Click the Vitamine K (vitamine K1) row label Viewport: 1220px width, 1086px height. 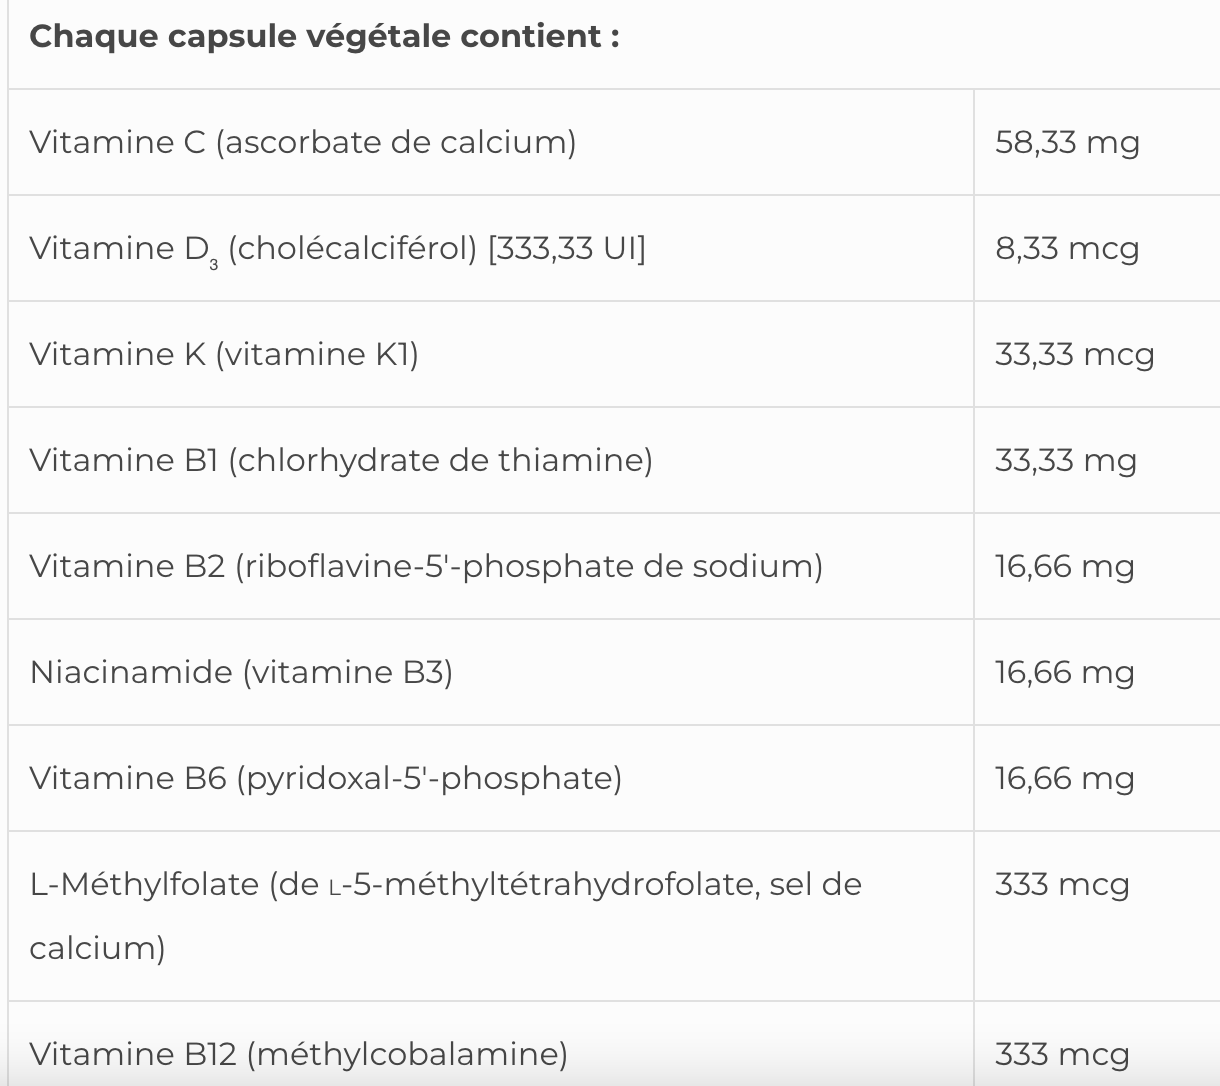coord(223,354)
